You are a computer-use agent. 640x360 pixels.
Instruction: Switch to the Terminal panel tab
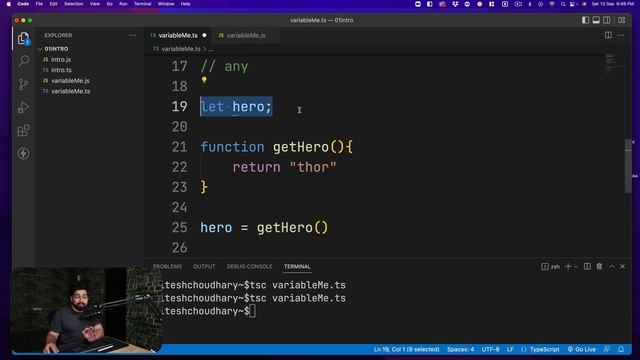click(297, 267)
